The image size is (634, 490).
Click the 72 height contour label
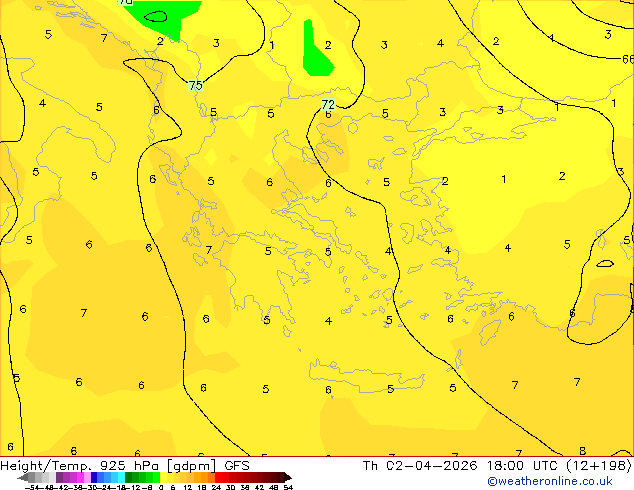tap(328, 105)
